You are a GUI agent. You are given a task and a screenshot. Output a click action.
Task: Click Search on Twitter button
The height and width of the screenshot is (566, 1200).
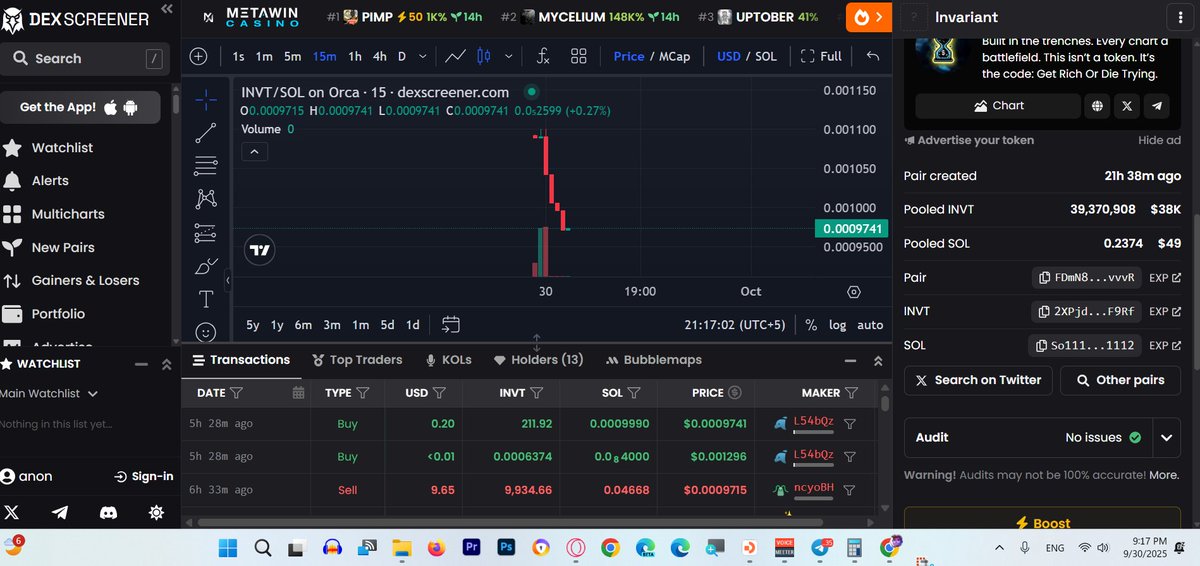(978, 380)
